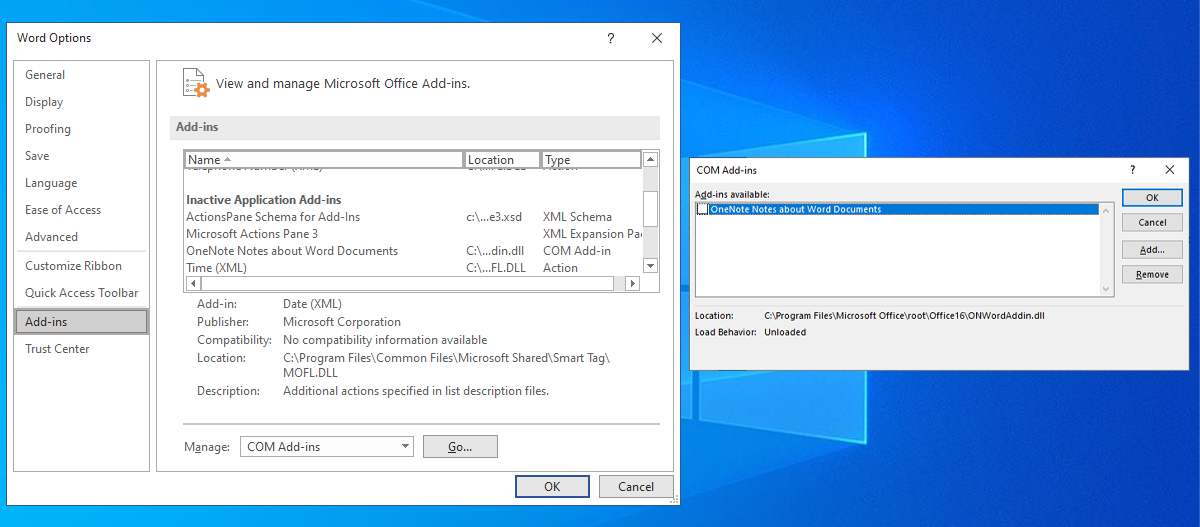Select OneNote Notes row in Word Options list
The image size is (1200, 527).
point(413,251)
